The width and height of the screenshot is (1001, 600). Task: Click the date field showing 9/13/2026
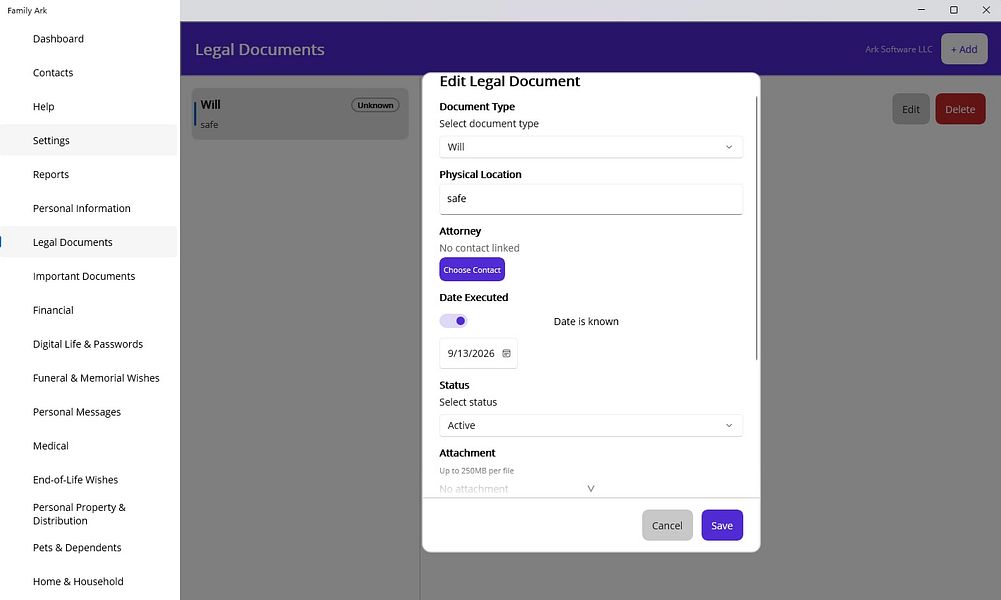[x=478, y=354]
